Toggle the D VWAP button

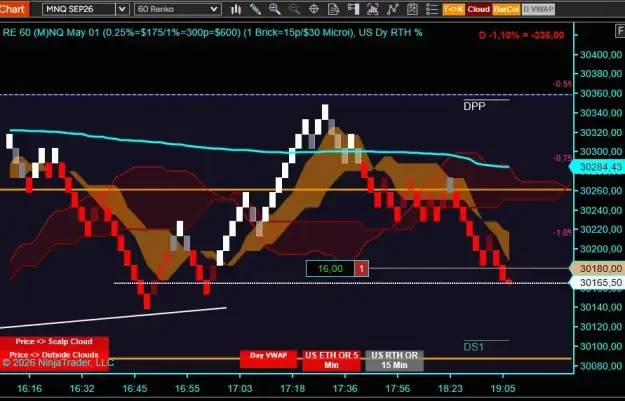pos(538,9)
